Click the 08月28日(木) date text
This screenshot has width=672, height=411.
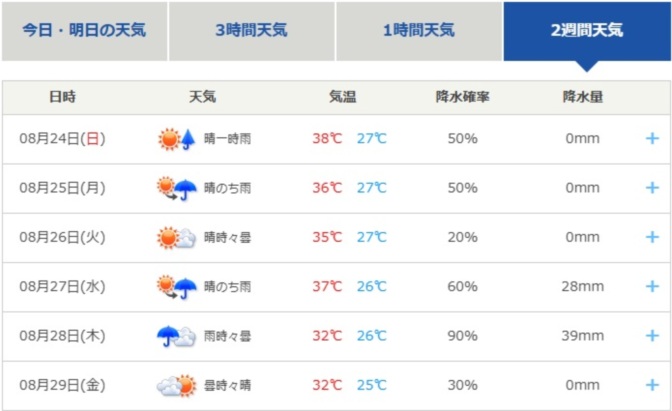(x=62, y=336)
